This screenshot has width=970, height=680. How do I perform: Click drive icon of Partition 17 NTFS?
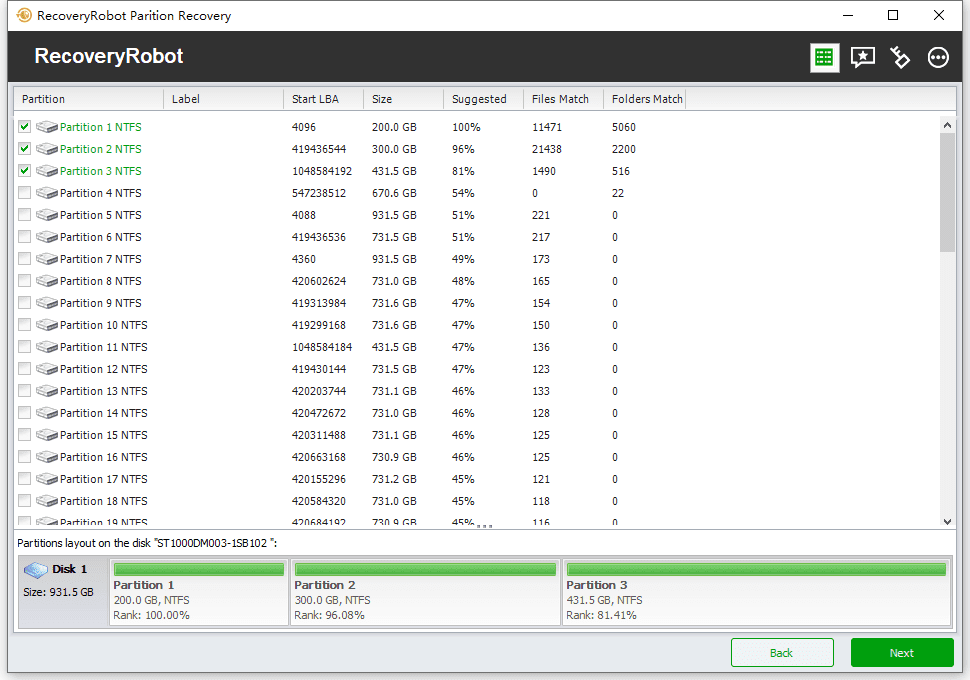(47, 479)
